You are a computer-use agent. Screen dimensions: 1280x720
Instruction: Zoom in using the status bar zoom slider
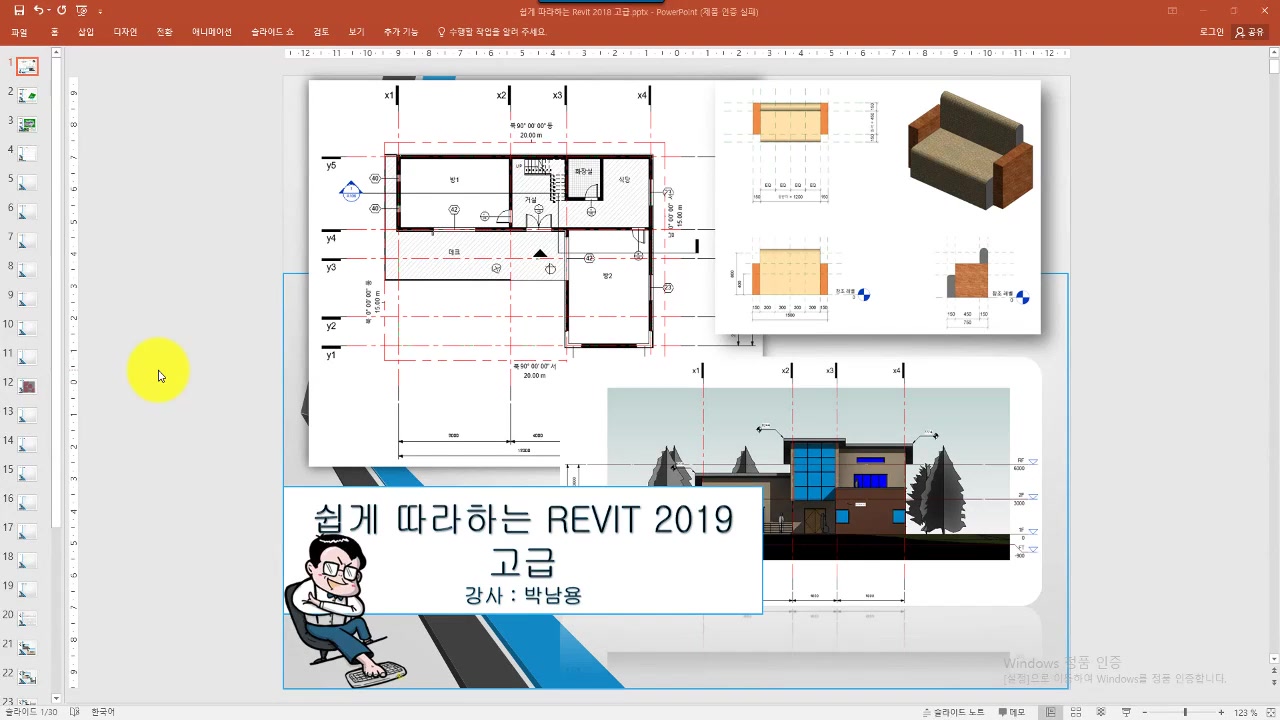1222,712
